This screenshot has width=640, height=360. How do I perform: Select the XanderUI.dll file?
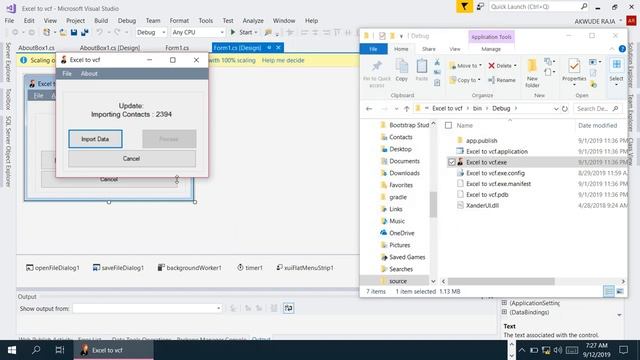coord(482,206)
